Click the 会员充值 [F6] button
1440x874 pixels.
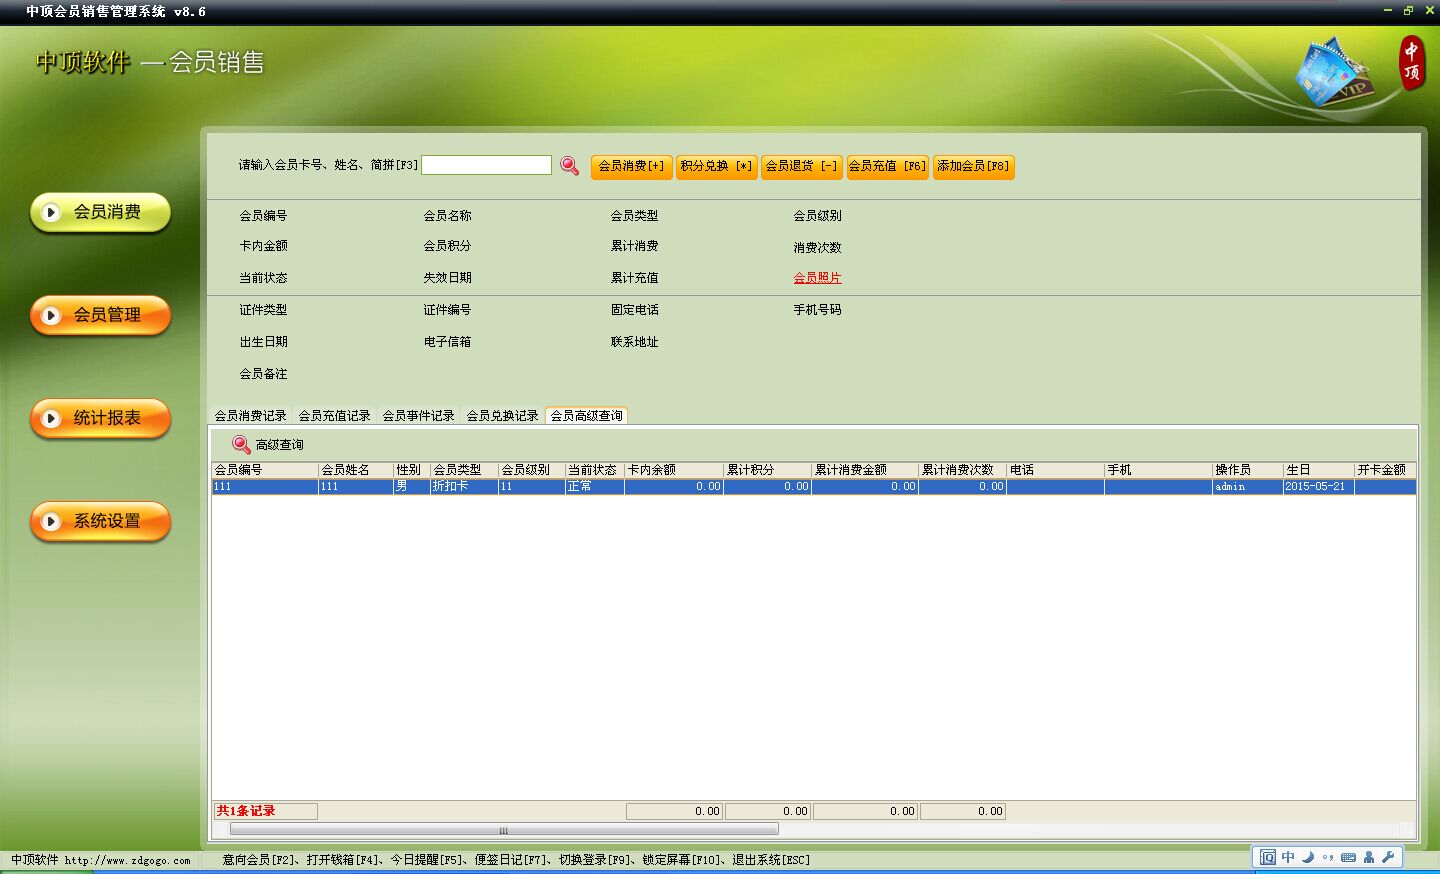pos(888,167)
